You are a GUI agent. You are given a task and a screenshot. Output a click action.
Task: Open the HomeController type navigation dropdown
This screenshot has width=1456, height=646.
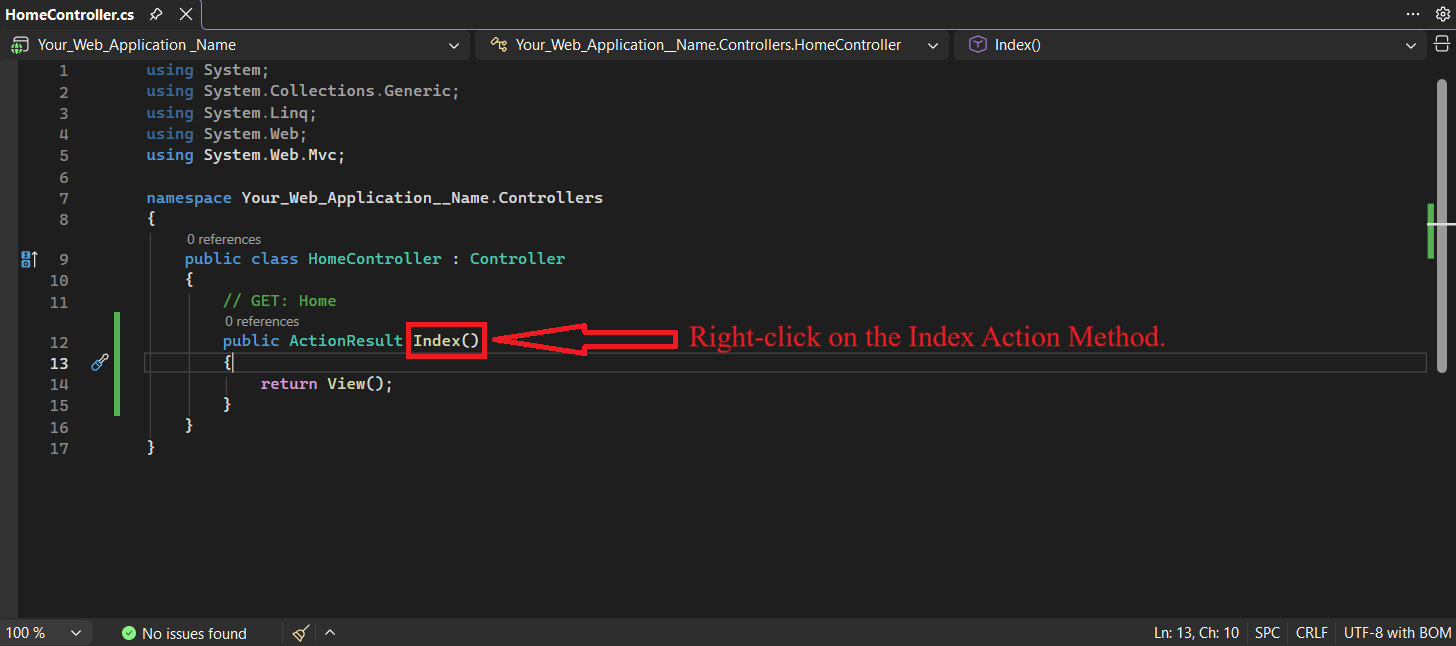coord(932,45)
